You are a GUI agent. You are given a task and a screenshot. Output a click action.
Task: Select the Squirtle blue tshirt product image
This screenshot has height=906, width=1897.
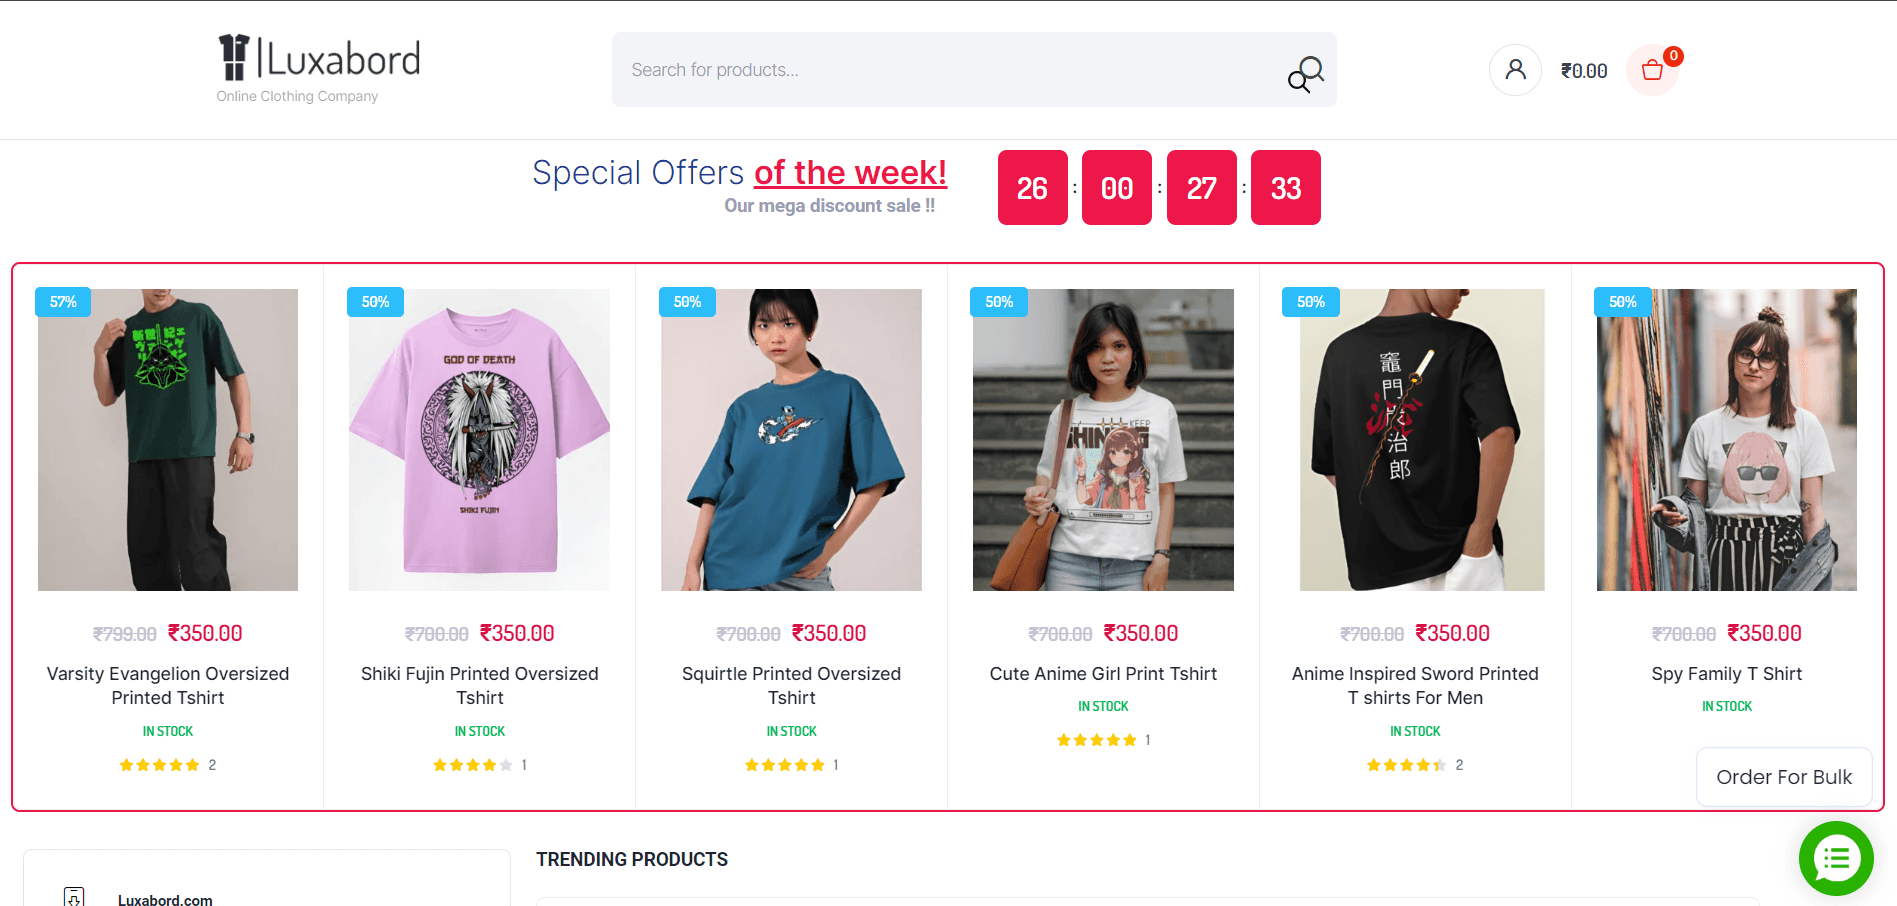click(x=791, y=440)
